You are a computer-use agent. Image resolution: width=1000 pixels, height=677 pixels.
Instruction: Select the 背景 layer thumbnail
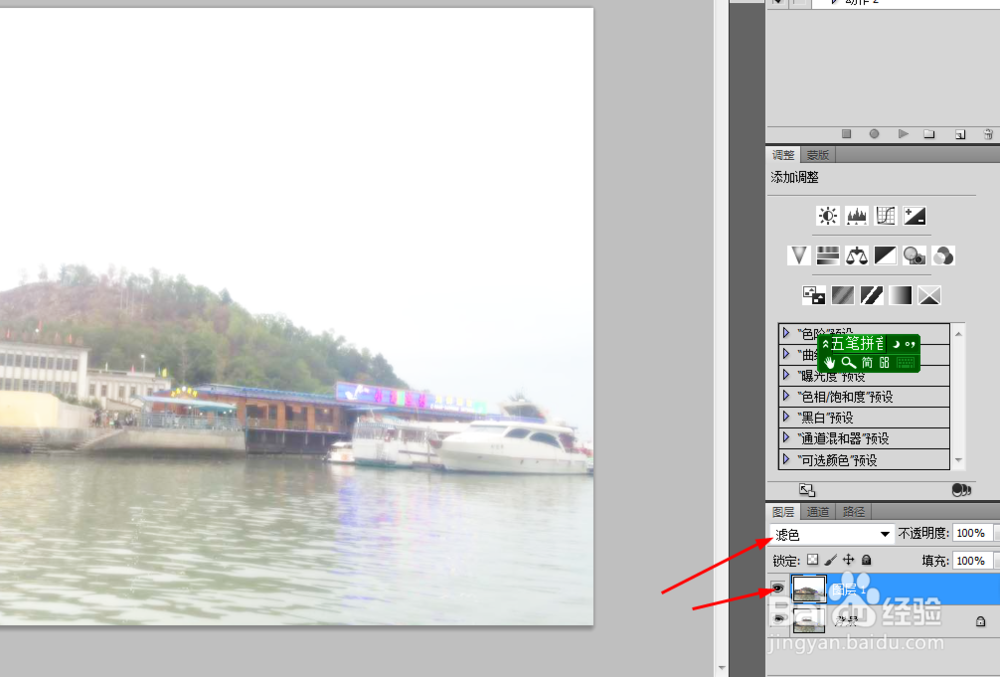click(809, 620)
